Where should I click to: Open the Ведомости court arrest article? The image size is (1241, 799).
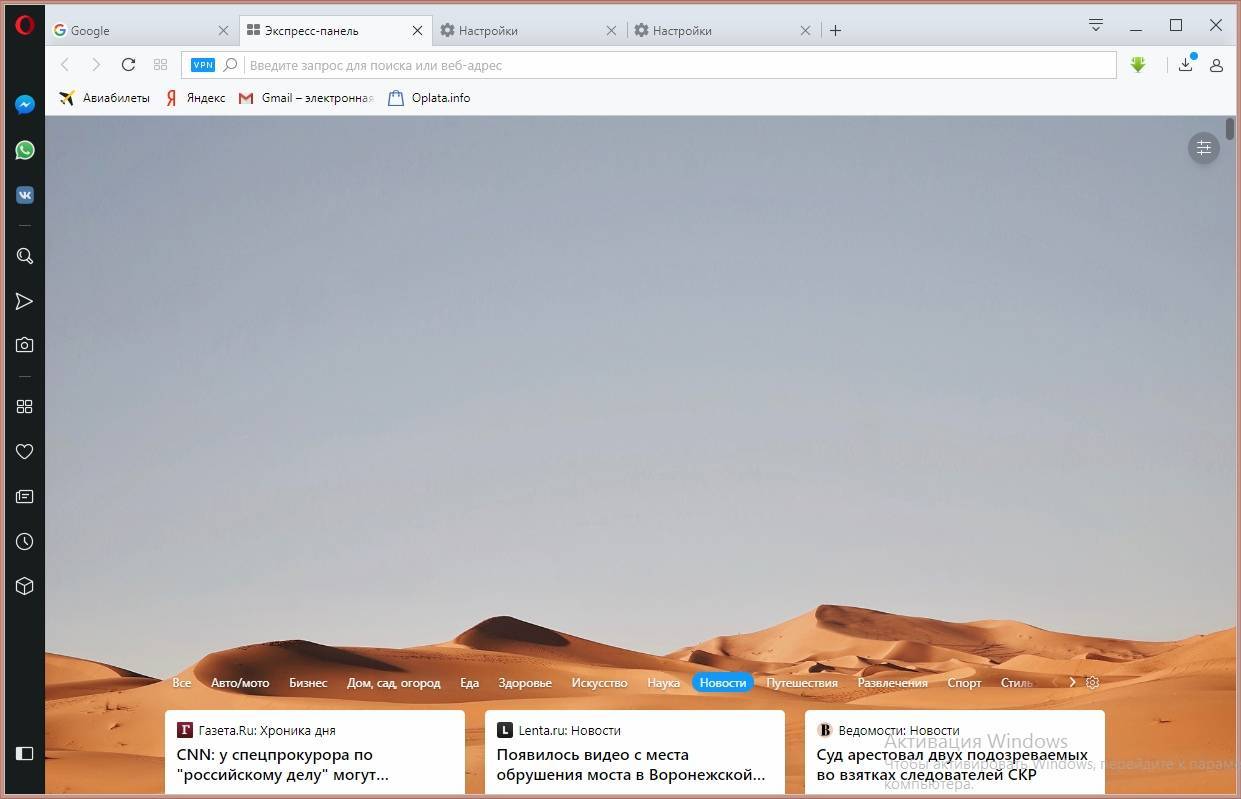[955, 752]
